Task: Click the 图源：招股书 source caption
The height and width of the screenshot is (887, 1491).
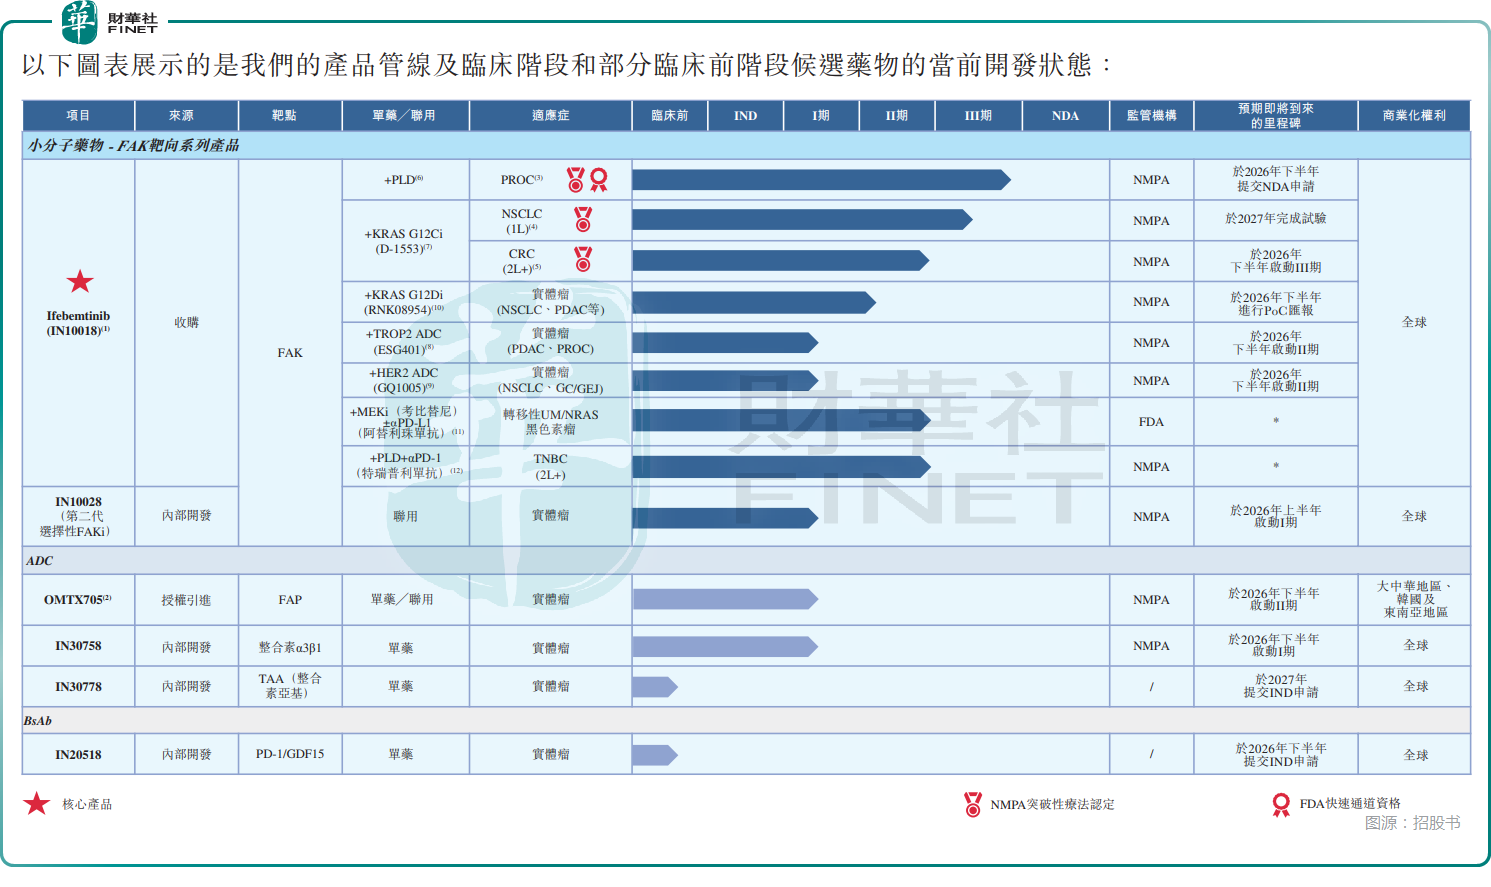Action: coord(1412,823)
